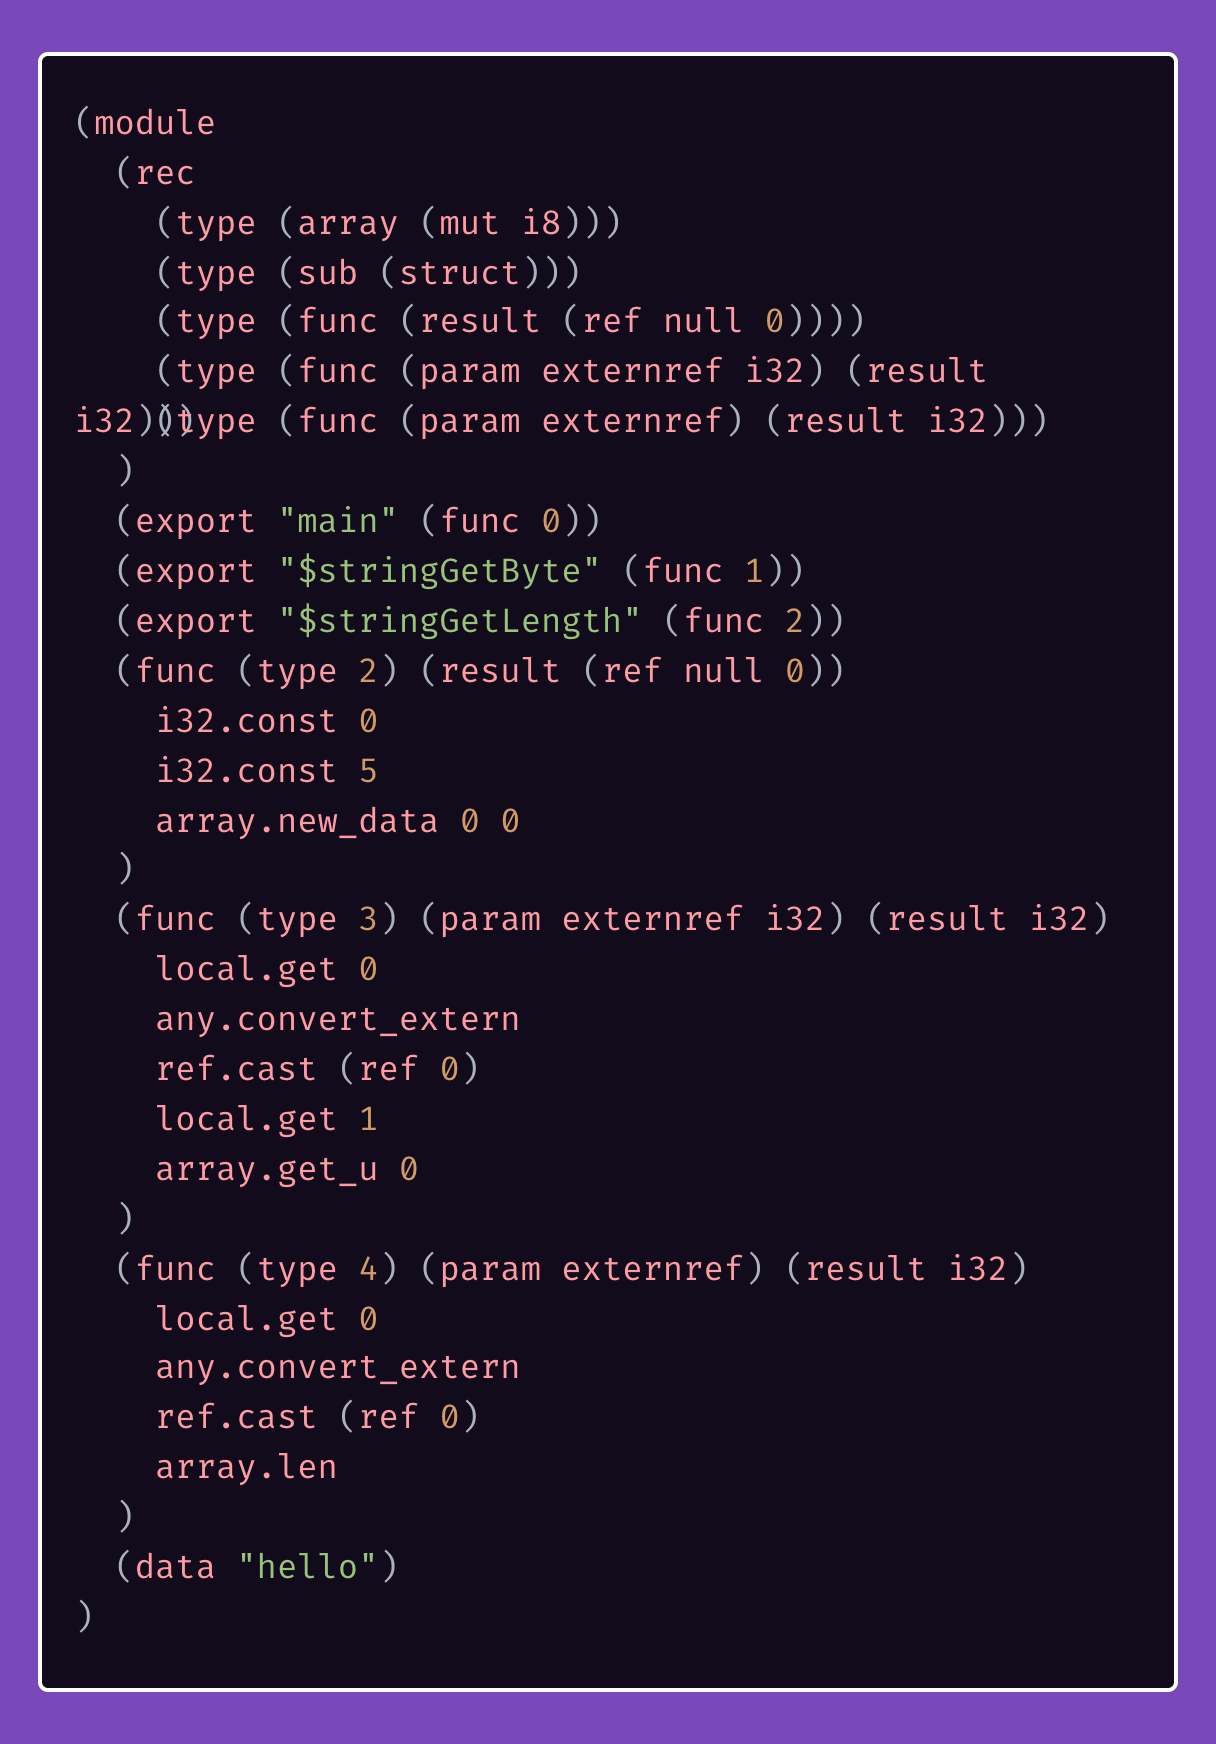
Task: Click the "array.len" instruction
Action: (246, 1467)
